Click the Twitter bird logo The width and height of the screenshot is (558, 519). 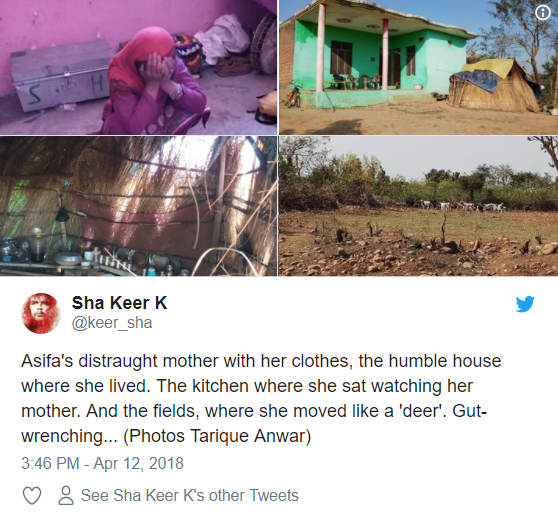point(525,304)
